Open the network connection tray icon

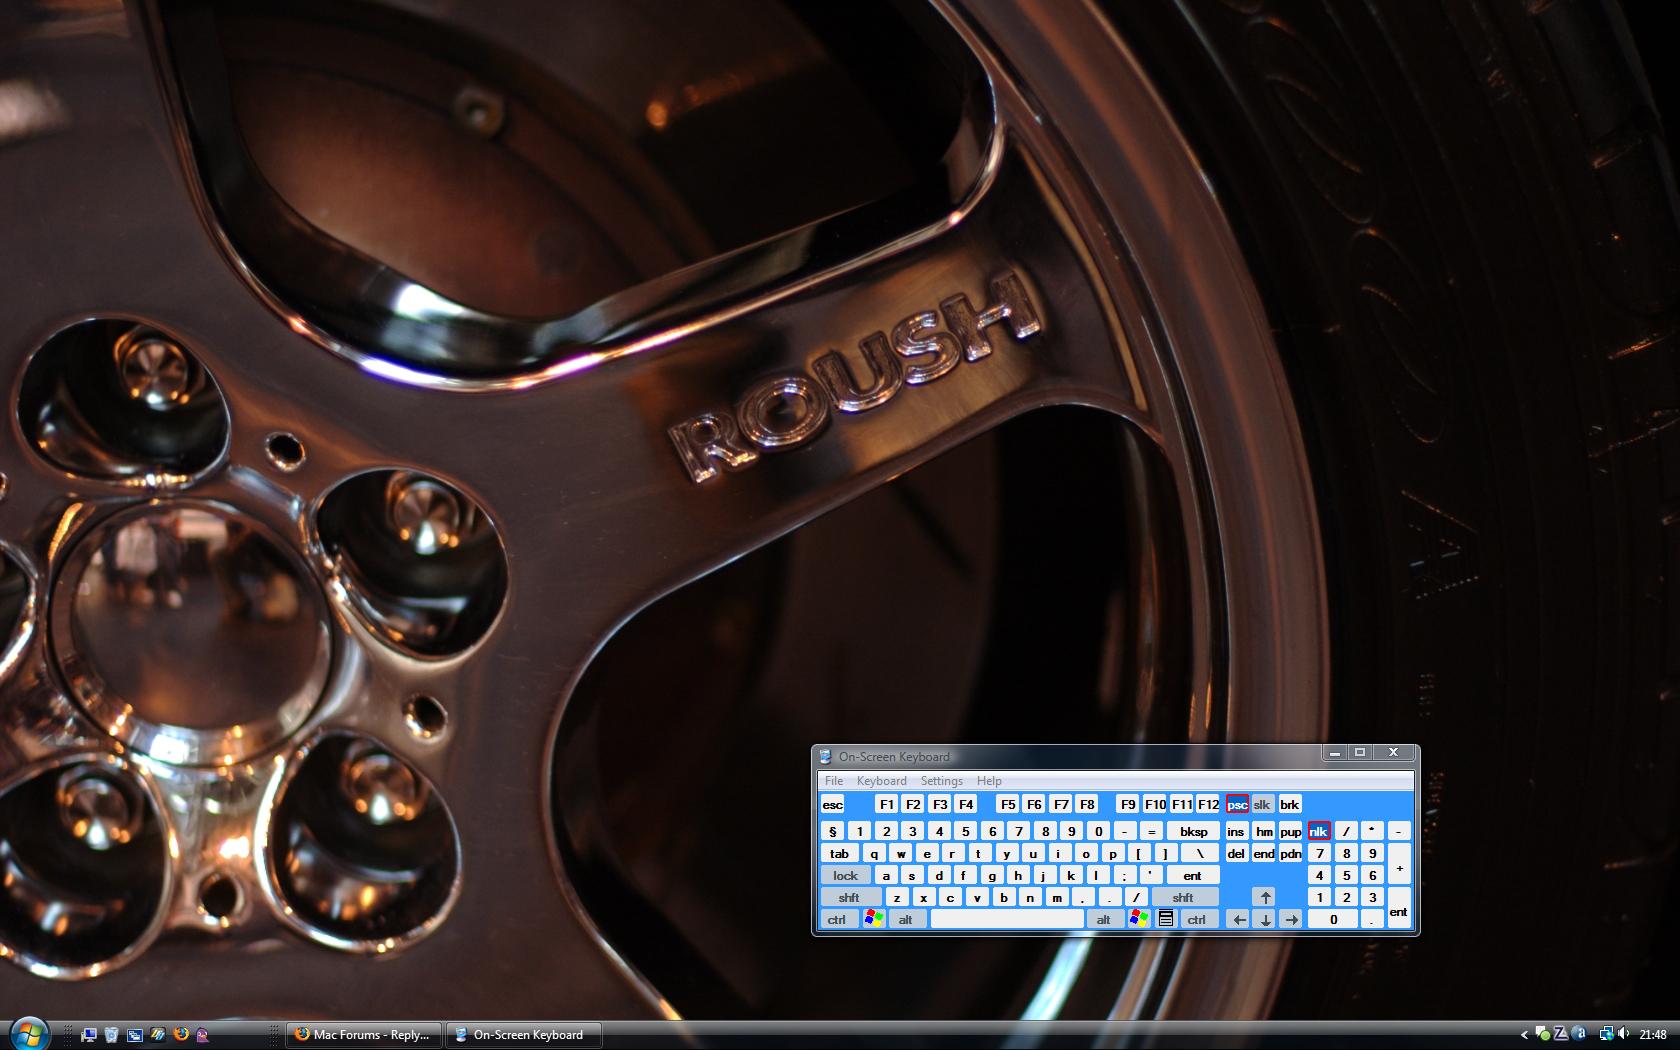1606,1035
